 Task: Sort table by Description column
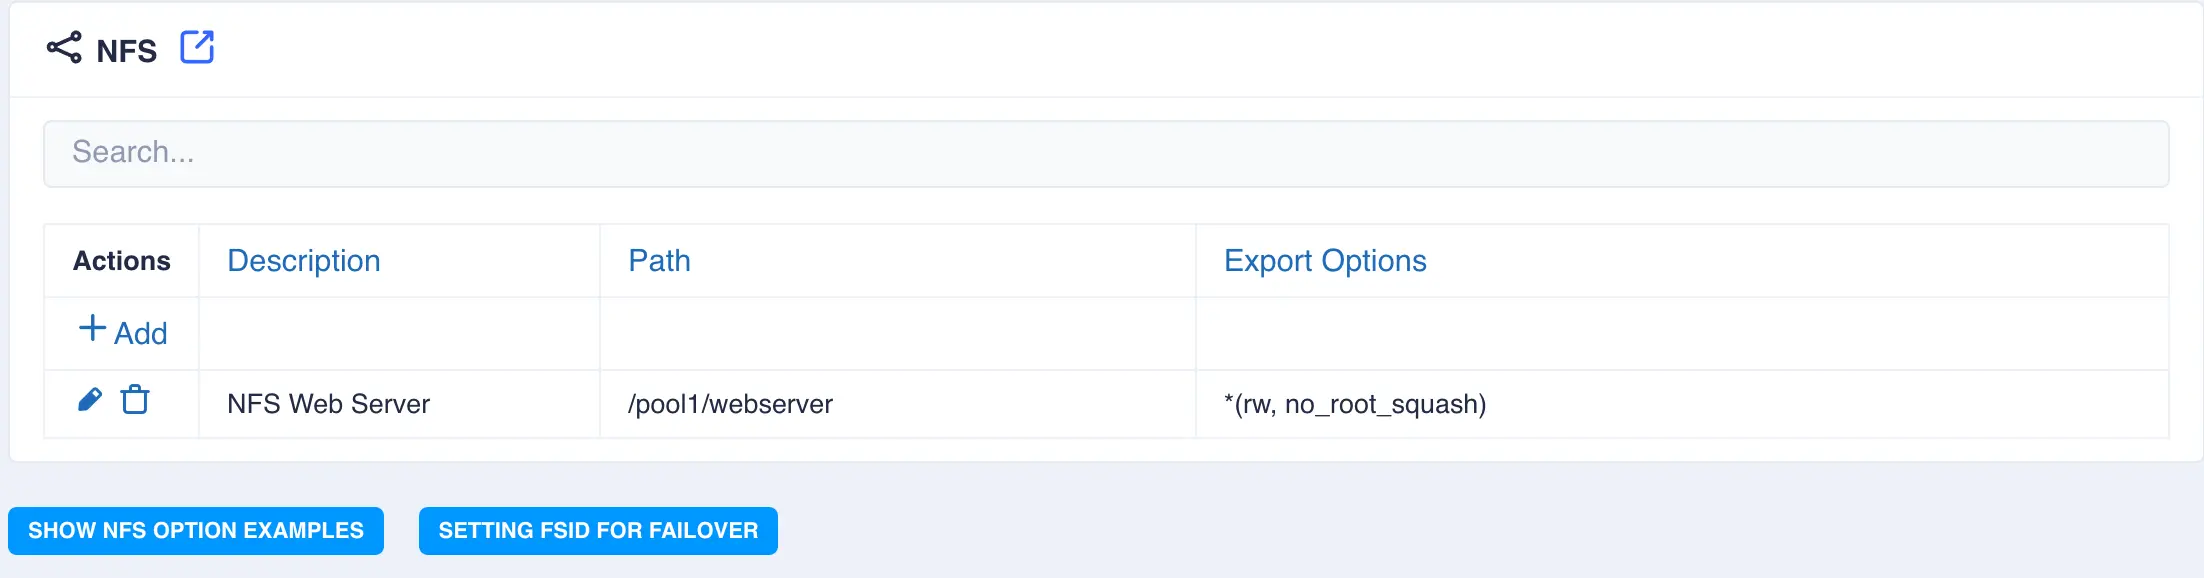coord(304,261)
